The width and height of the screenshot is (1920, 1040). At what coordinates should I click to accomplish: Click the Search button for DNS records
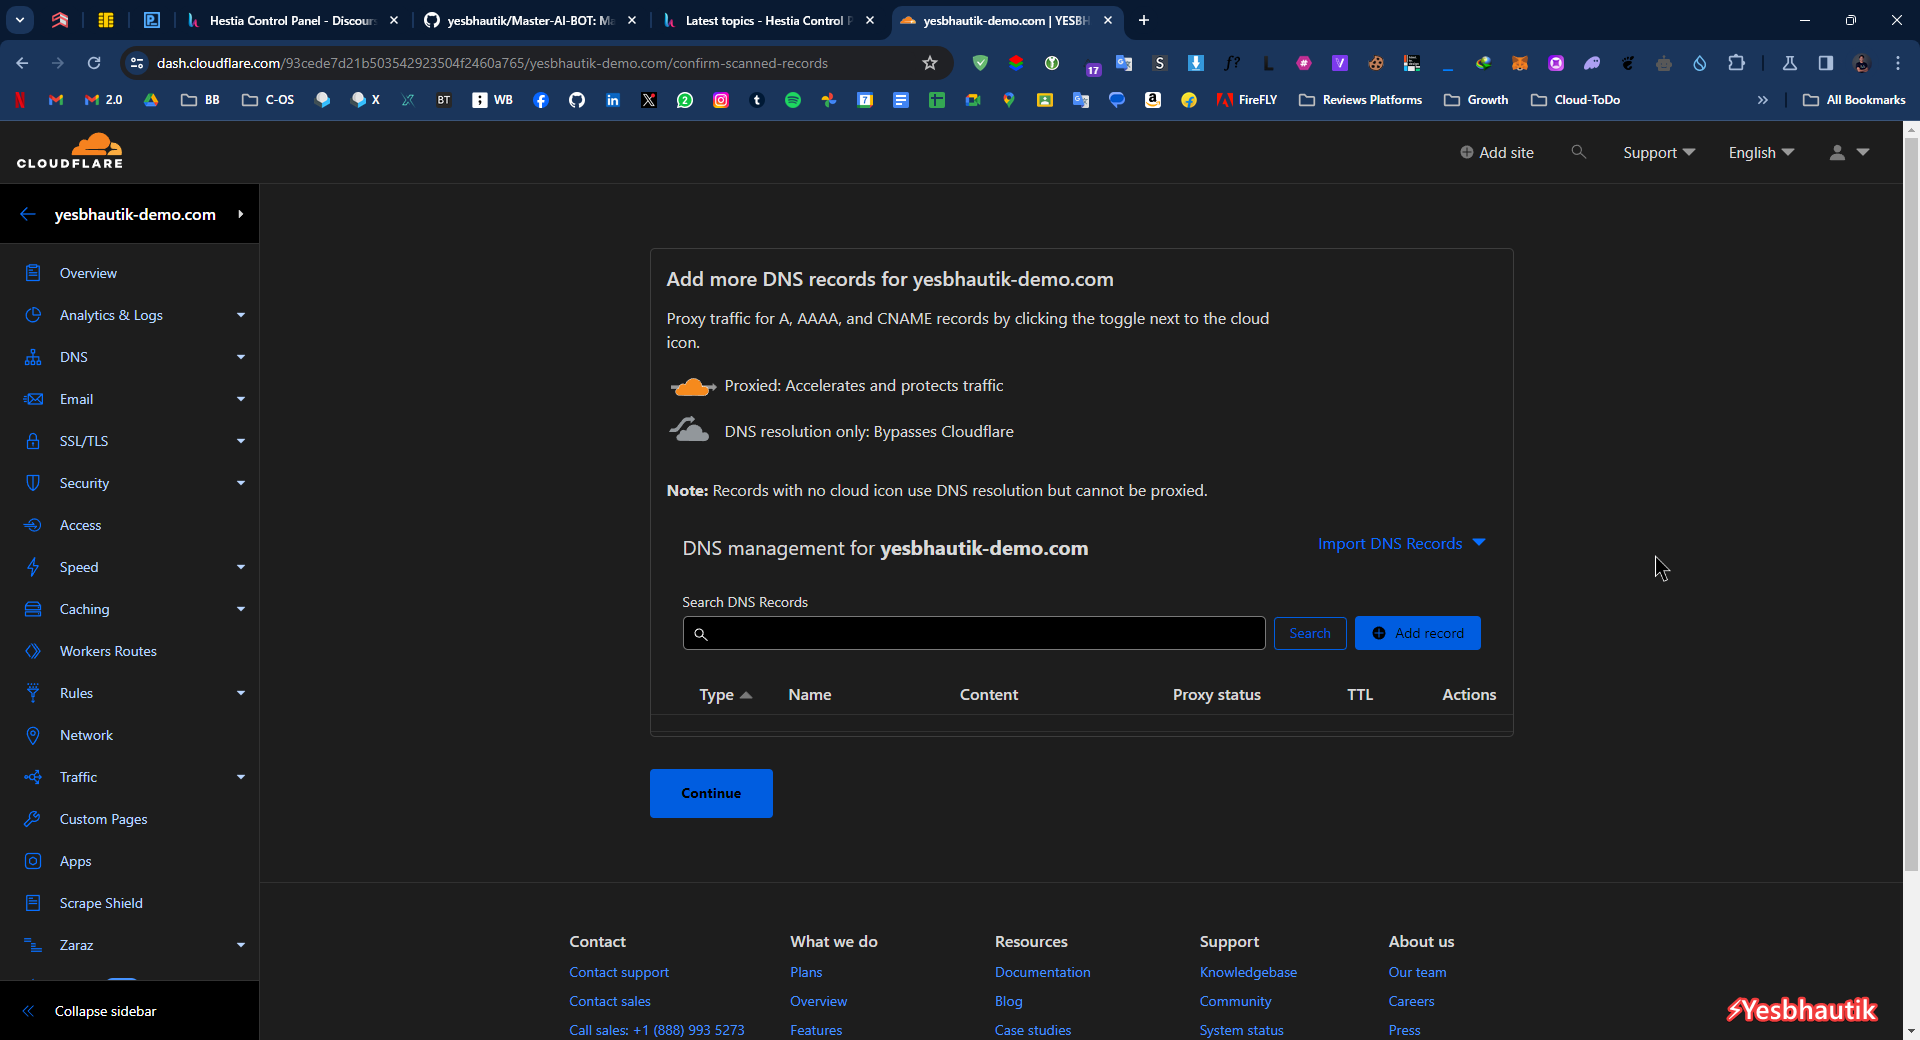(x=1310, y=633)
